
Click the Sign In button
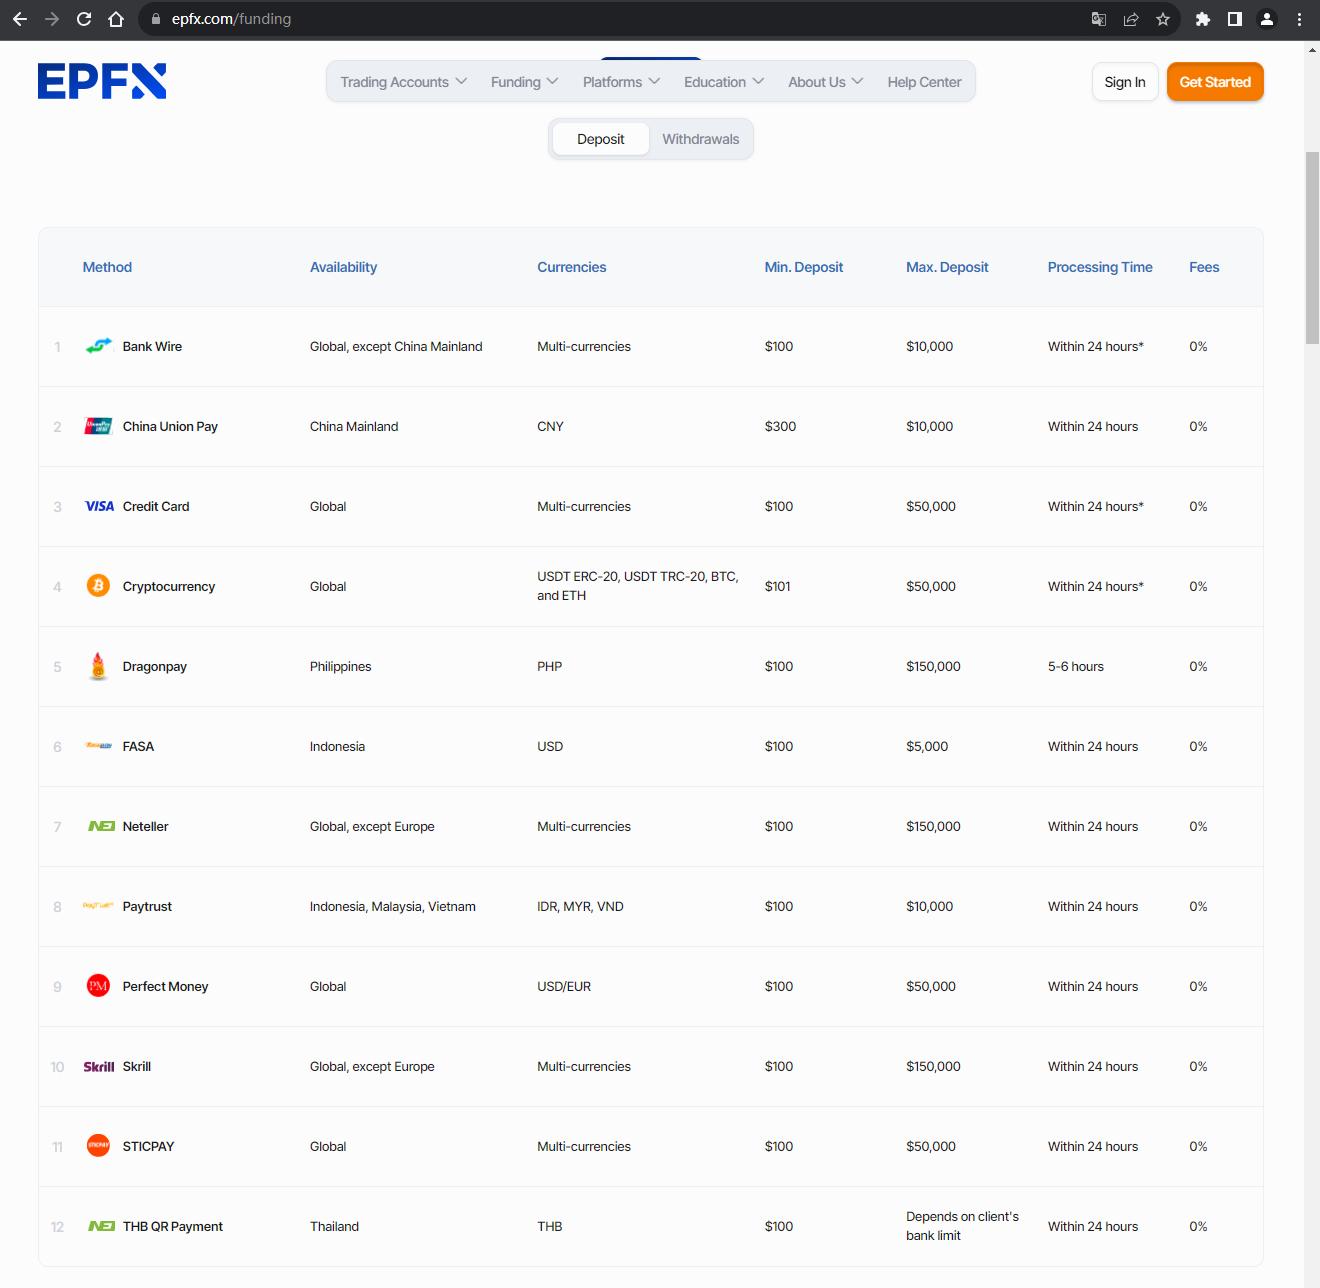(x=1125, y=82)
